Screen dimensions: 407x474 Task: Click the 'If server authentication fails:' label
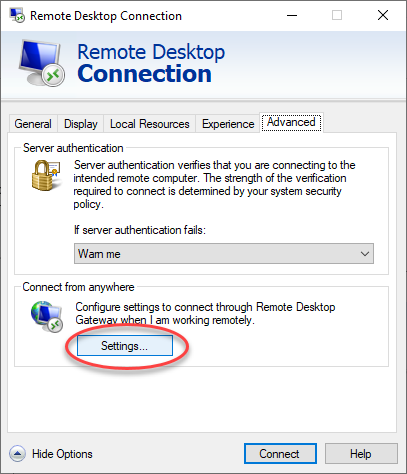tap(140, 230)
